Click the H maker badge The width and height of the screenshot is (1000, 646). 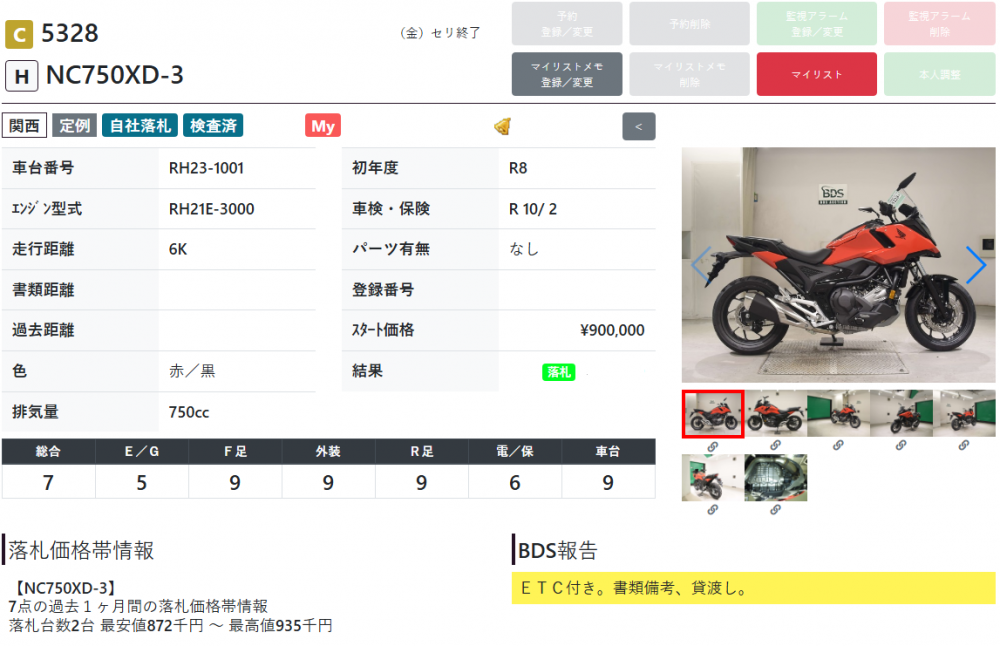coord(21,76)
